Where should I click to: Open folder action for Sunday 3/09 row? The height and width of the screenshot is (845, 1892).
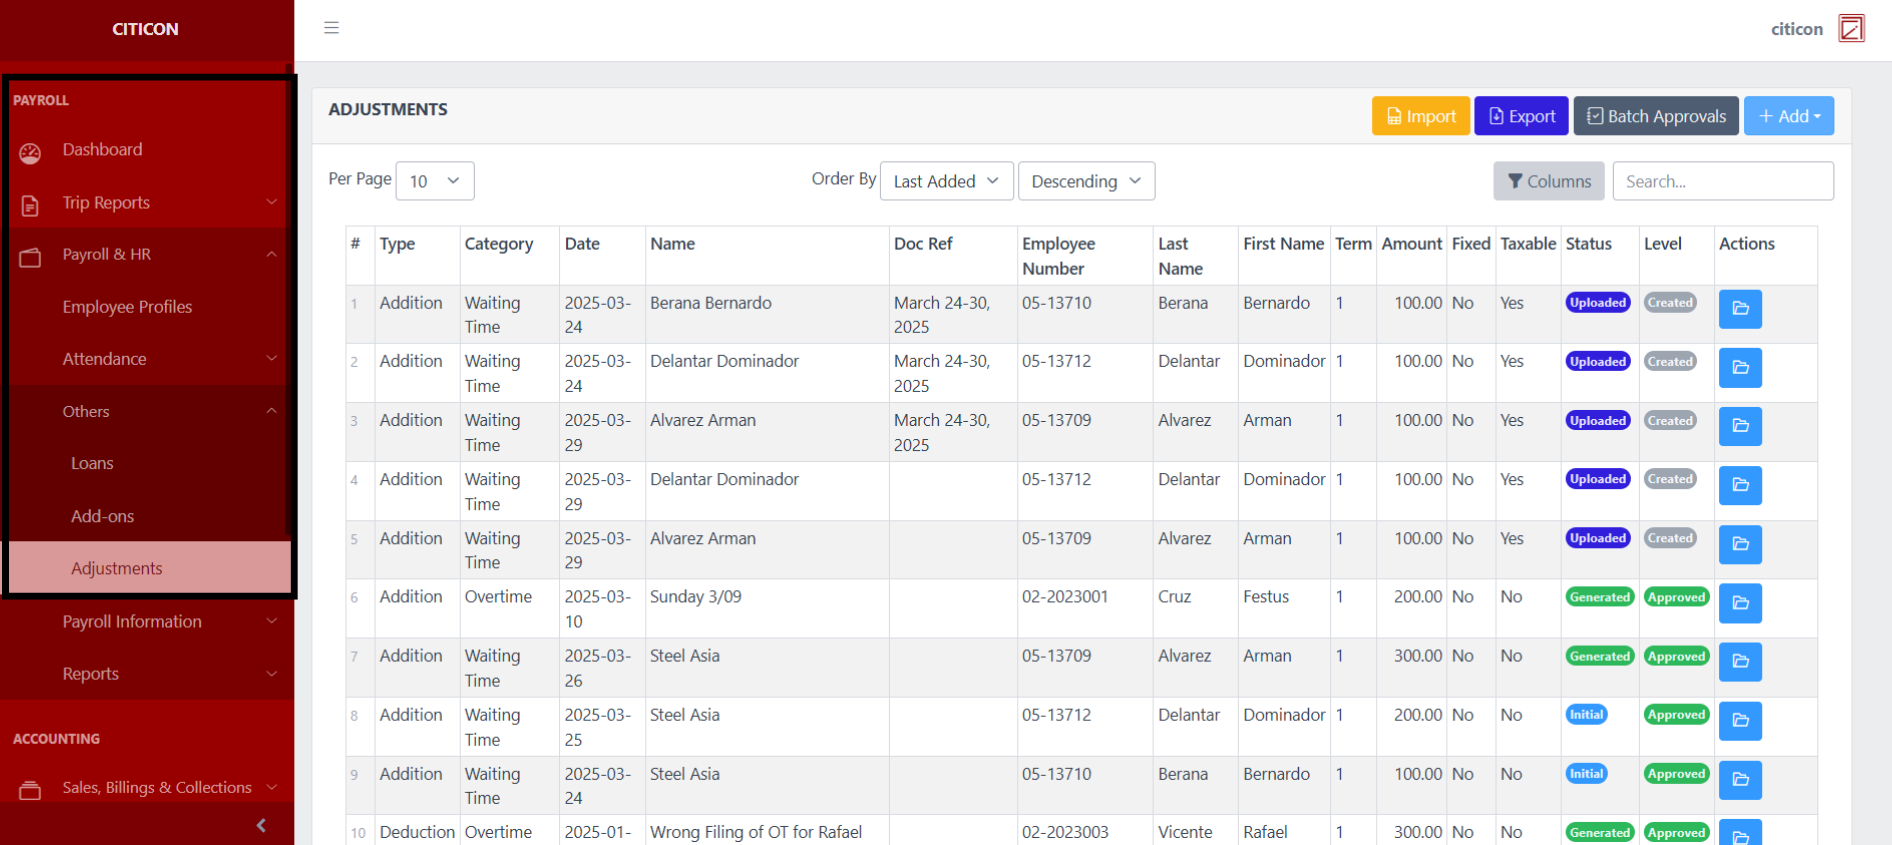(1739, 603)
